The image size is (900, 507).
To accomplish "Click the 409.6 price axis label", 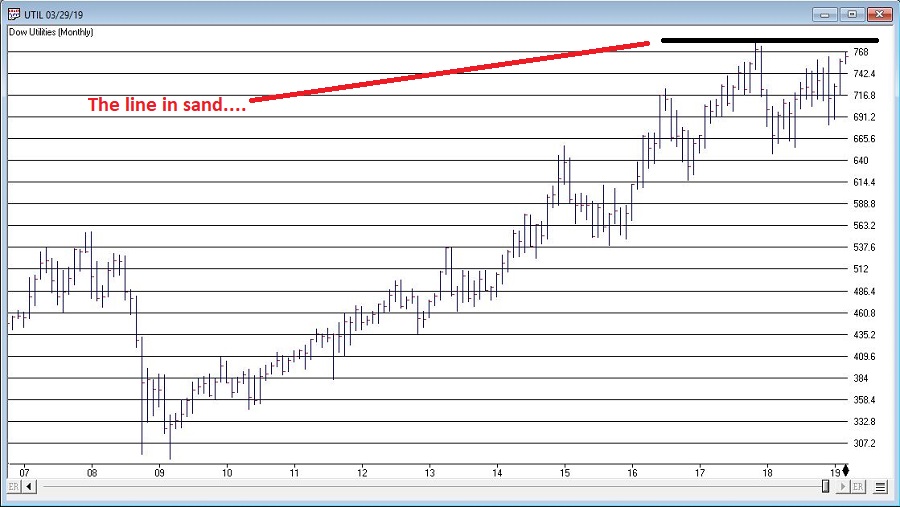I will 864,357.
